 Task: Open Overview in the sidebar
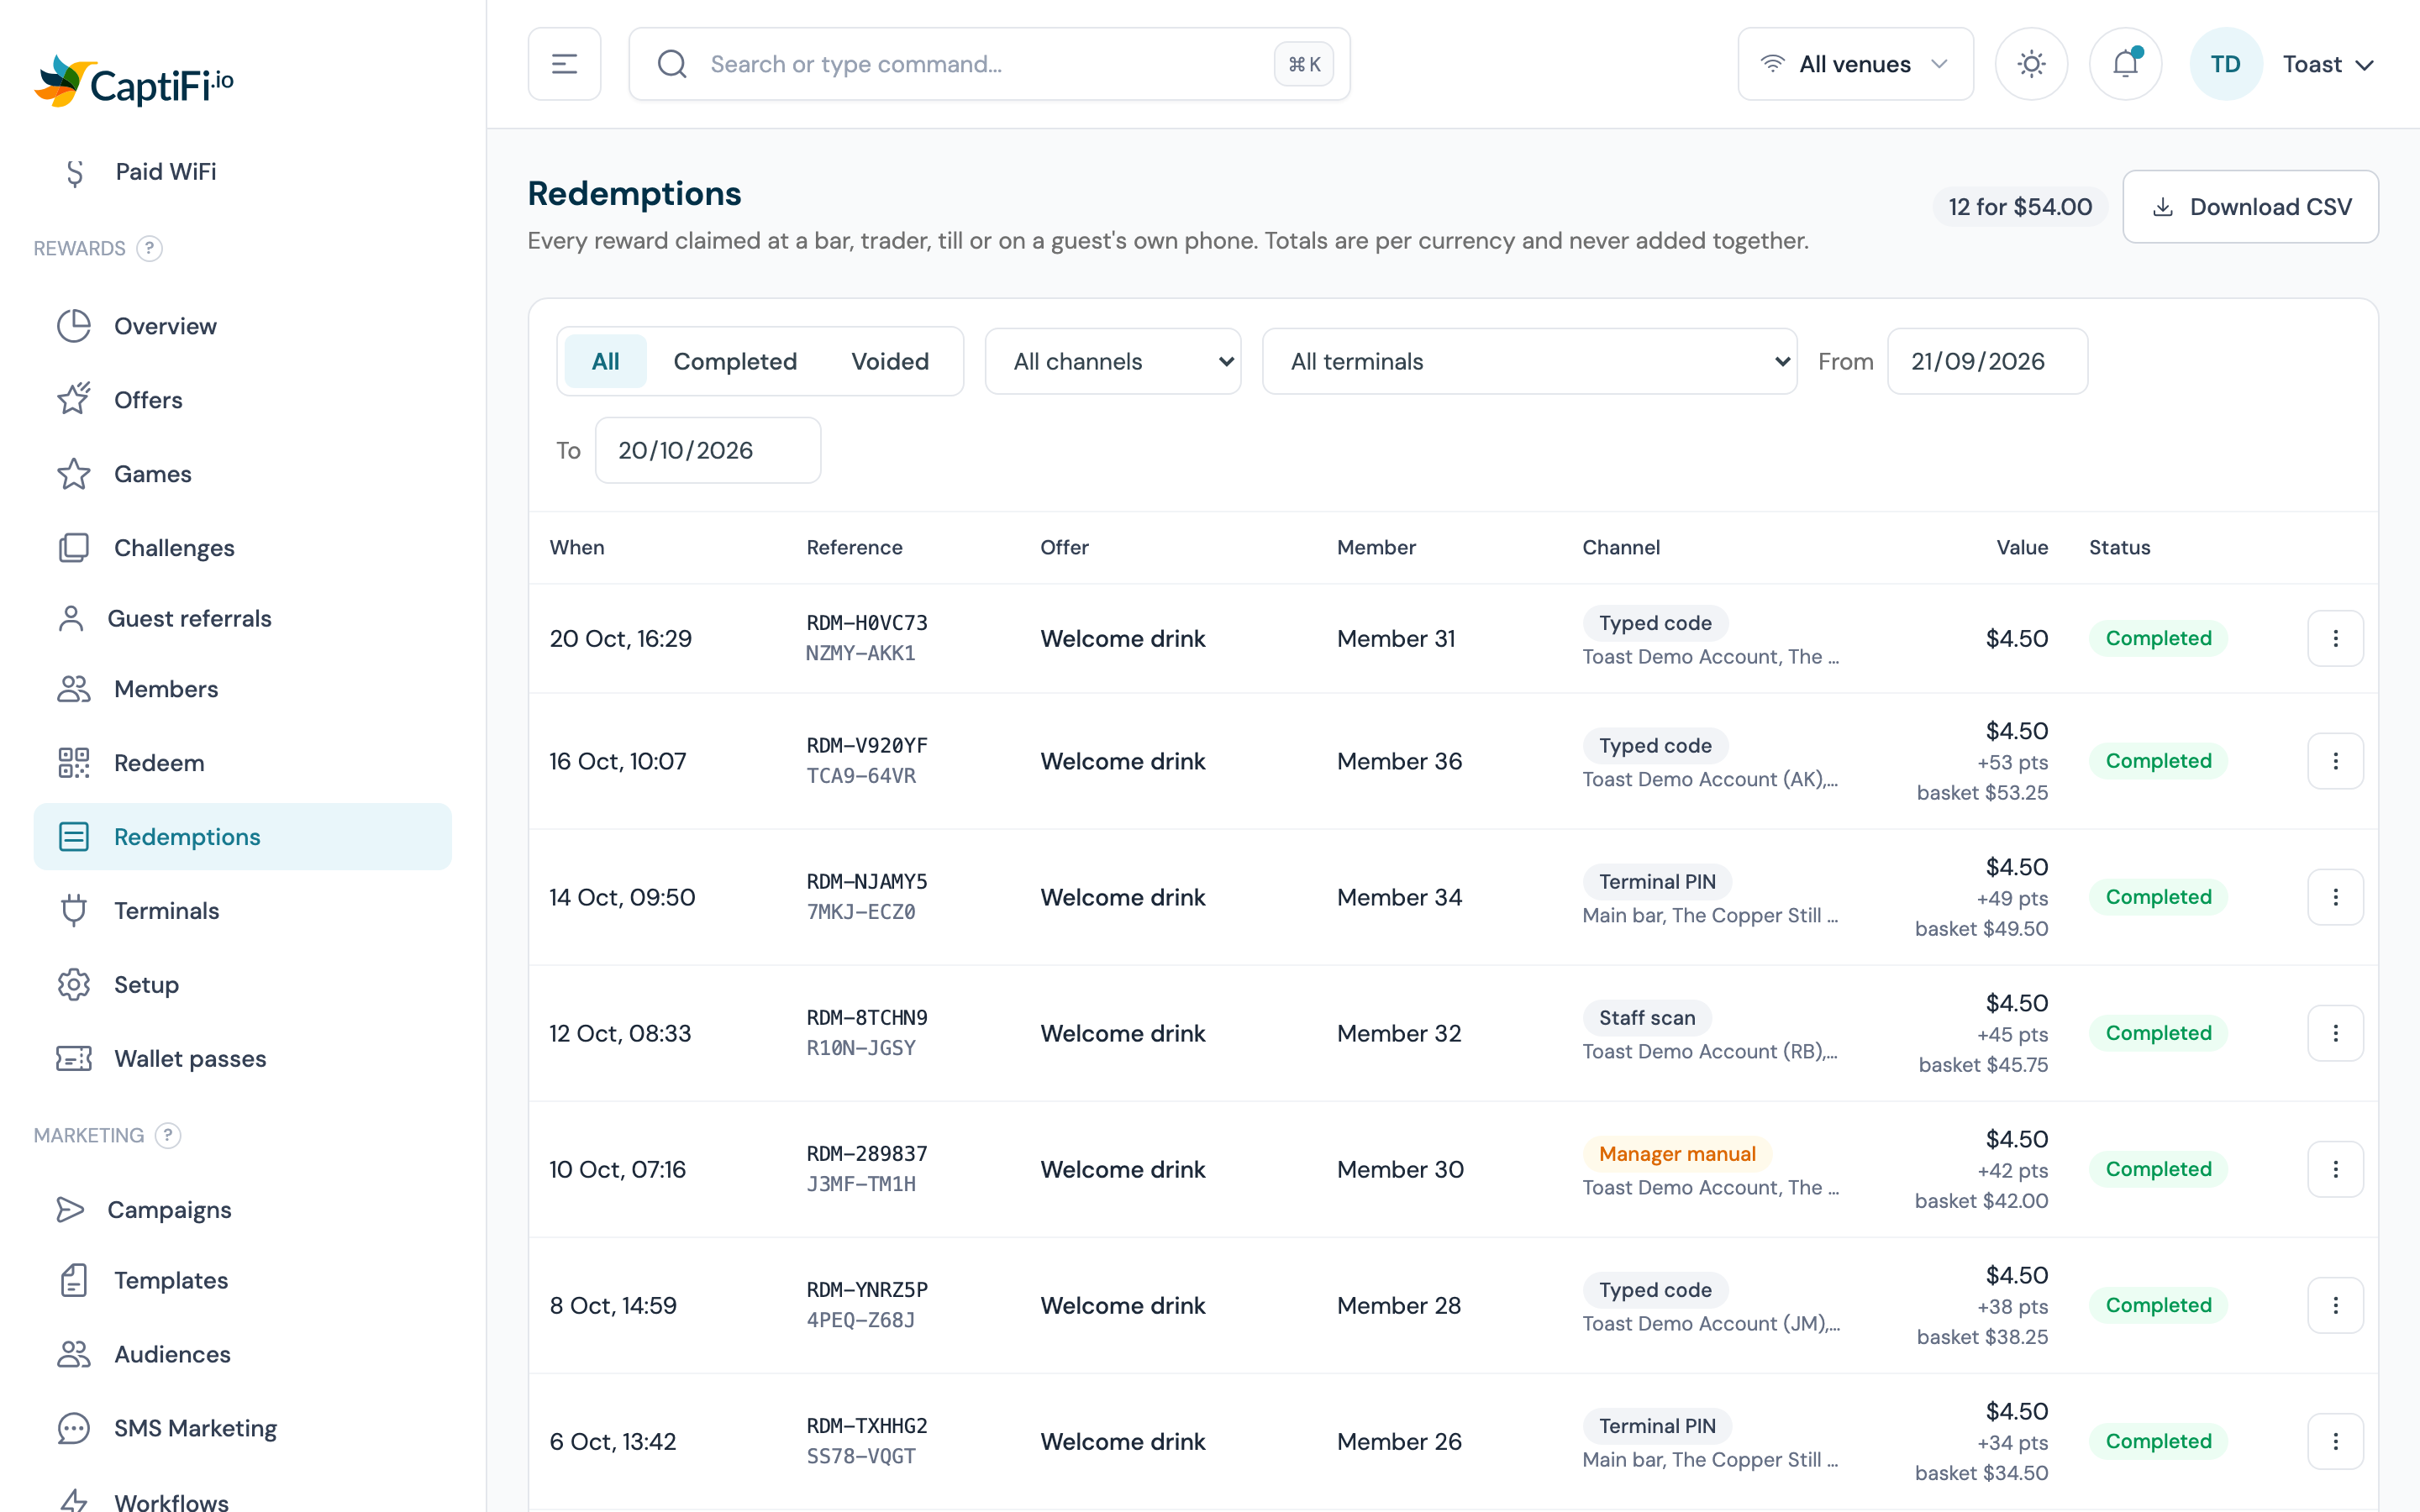tap(242, 326)
